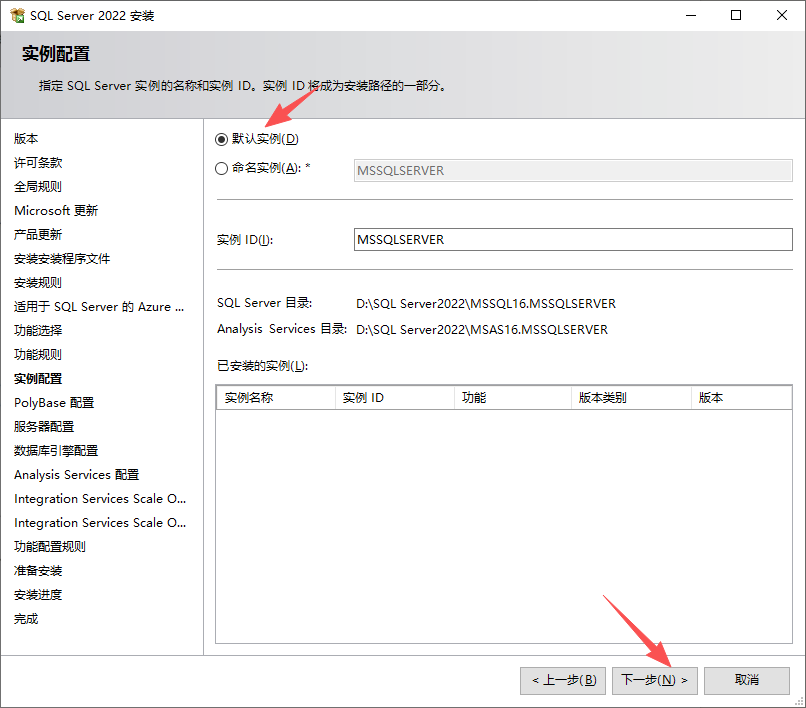Image resolution: width=806 pixels, height=708 pixels.
Task: Click the SQL Server 目录 path text
Action: tap(486, 304)
